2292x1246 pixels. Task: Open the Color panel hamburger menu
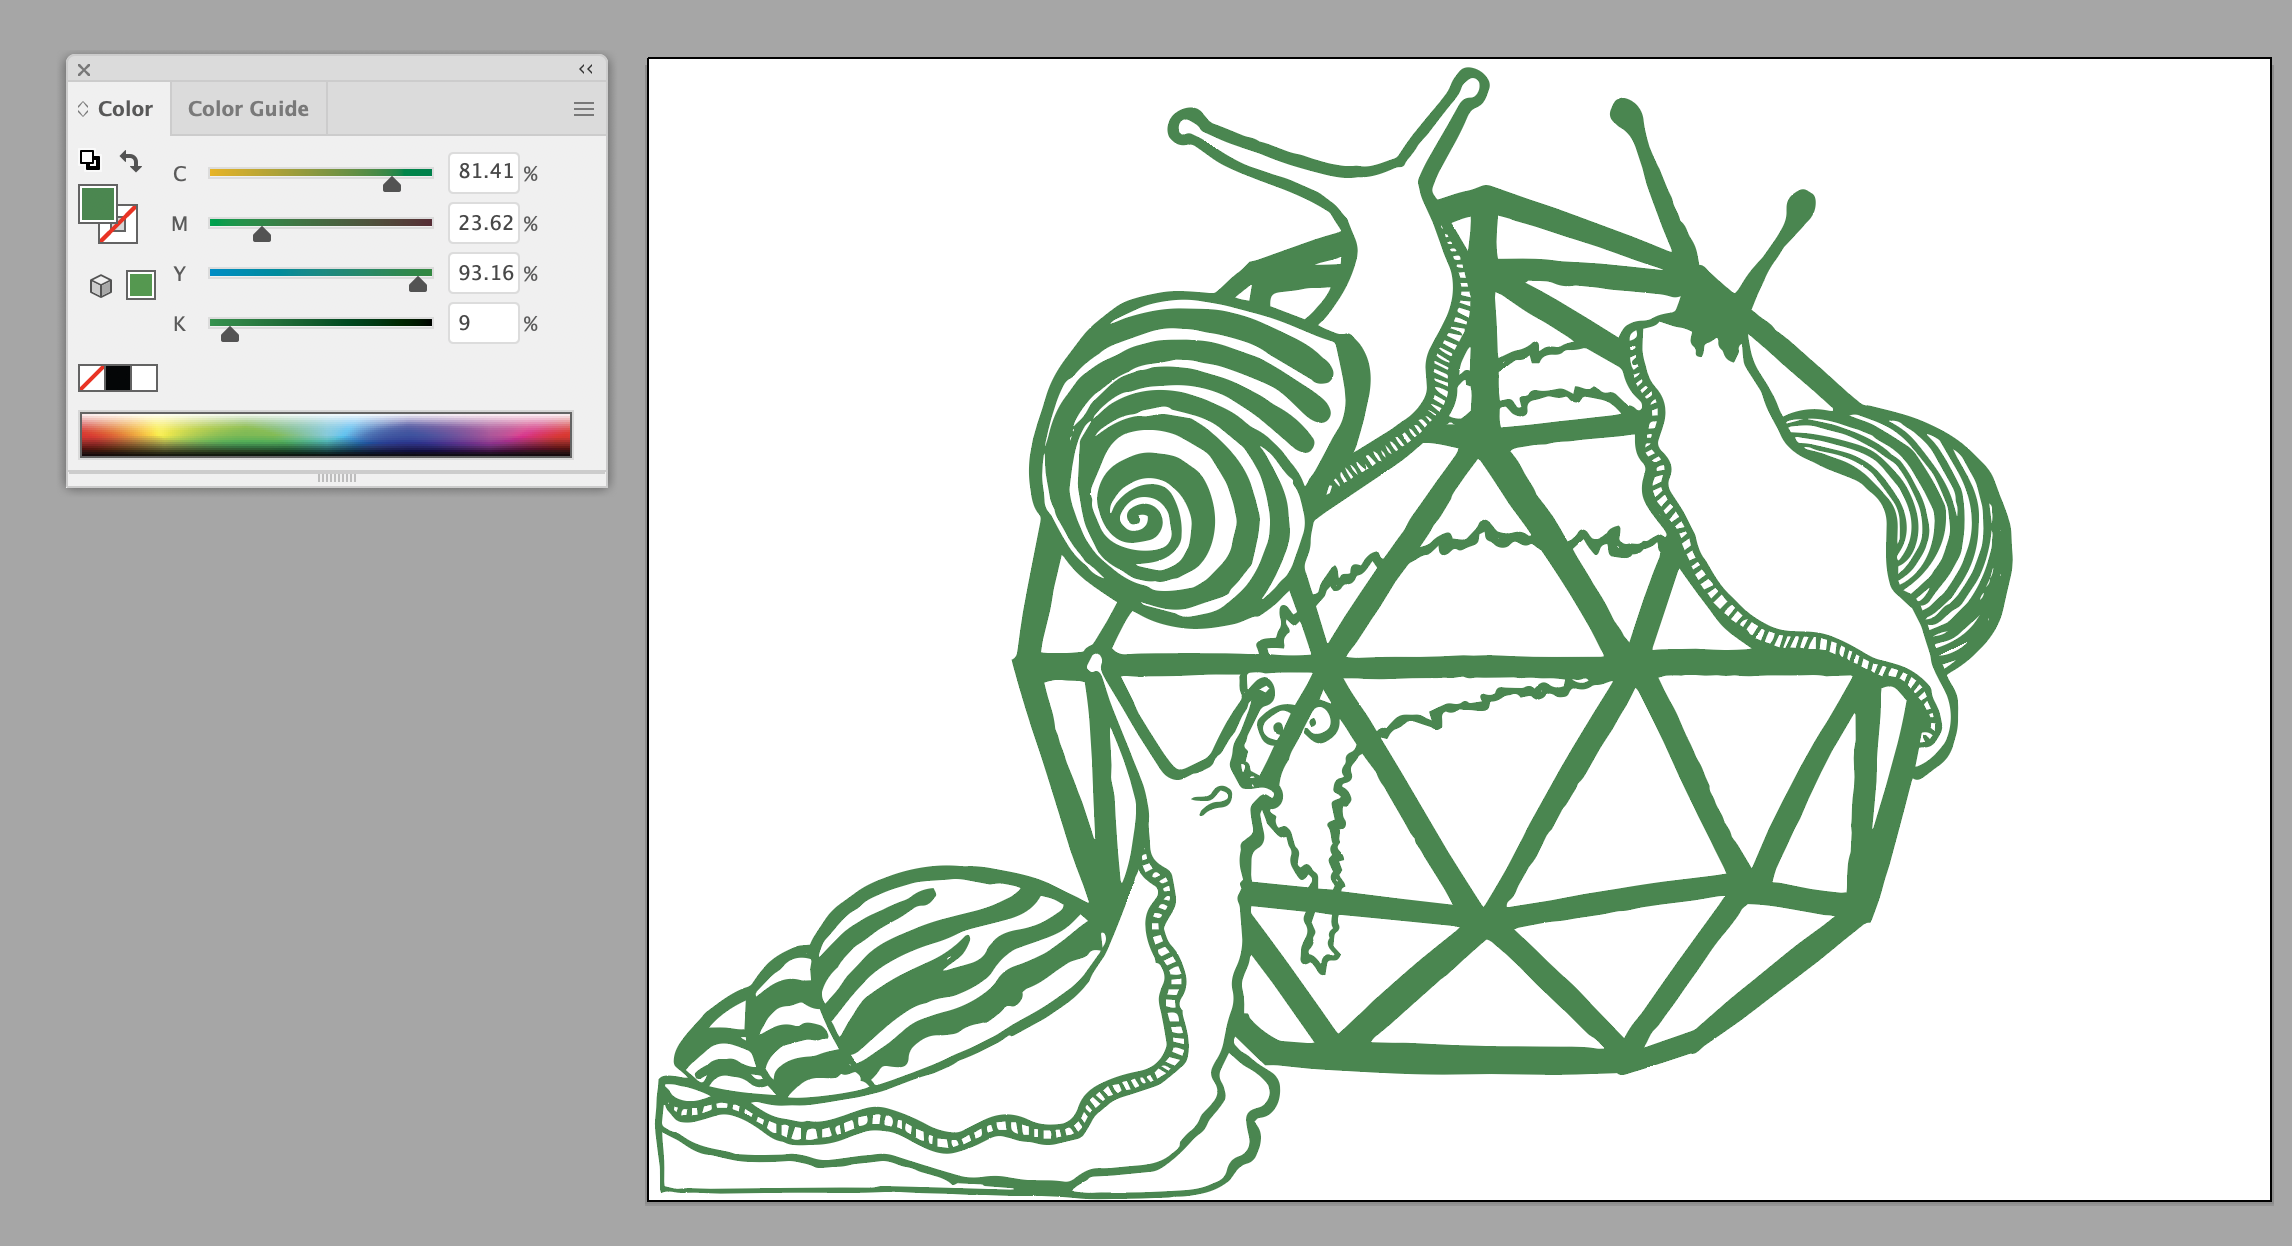(584, 109)
